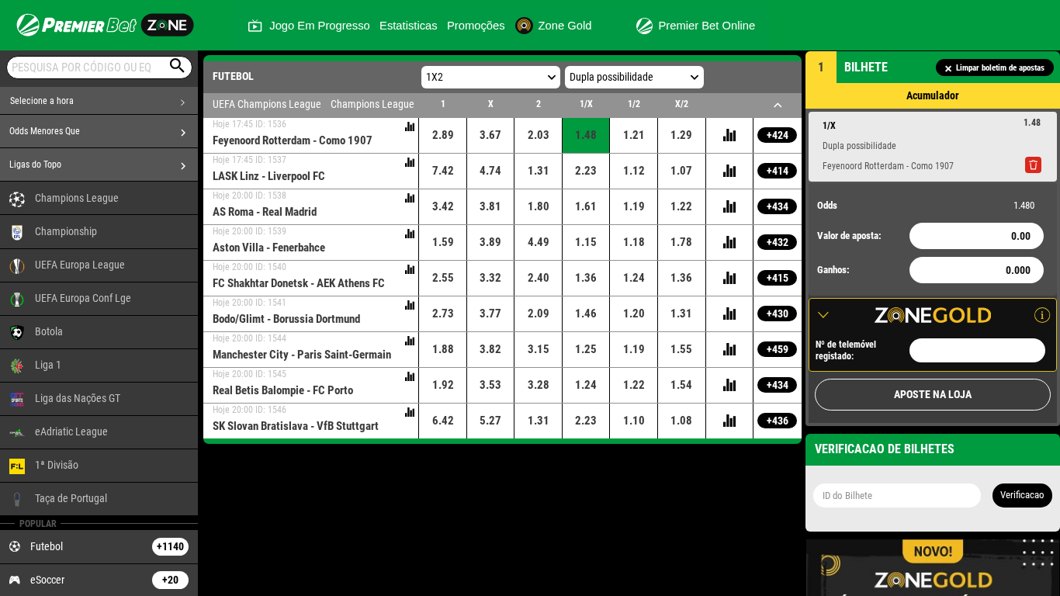
Task: Click the search magnifier icon
Action: [177, 66]
